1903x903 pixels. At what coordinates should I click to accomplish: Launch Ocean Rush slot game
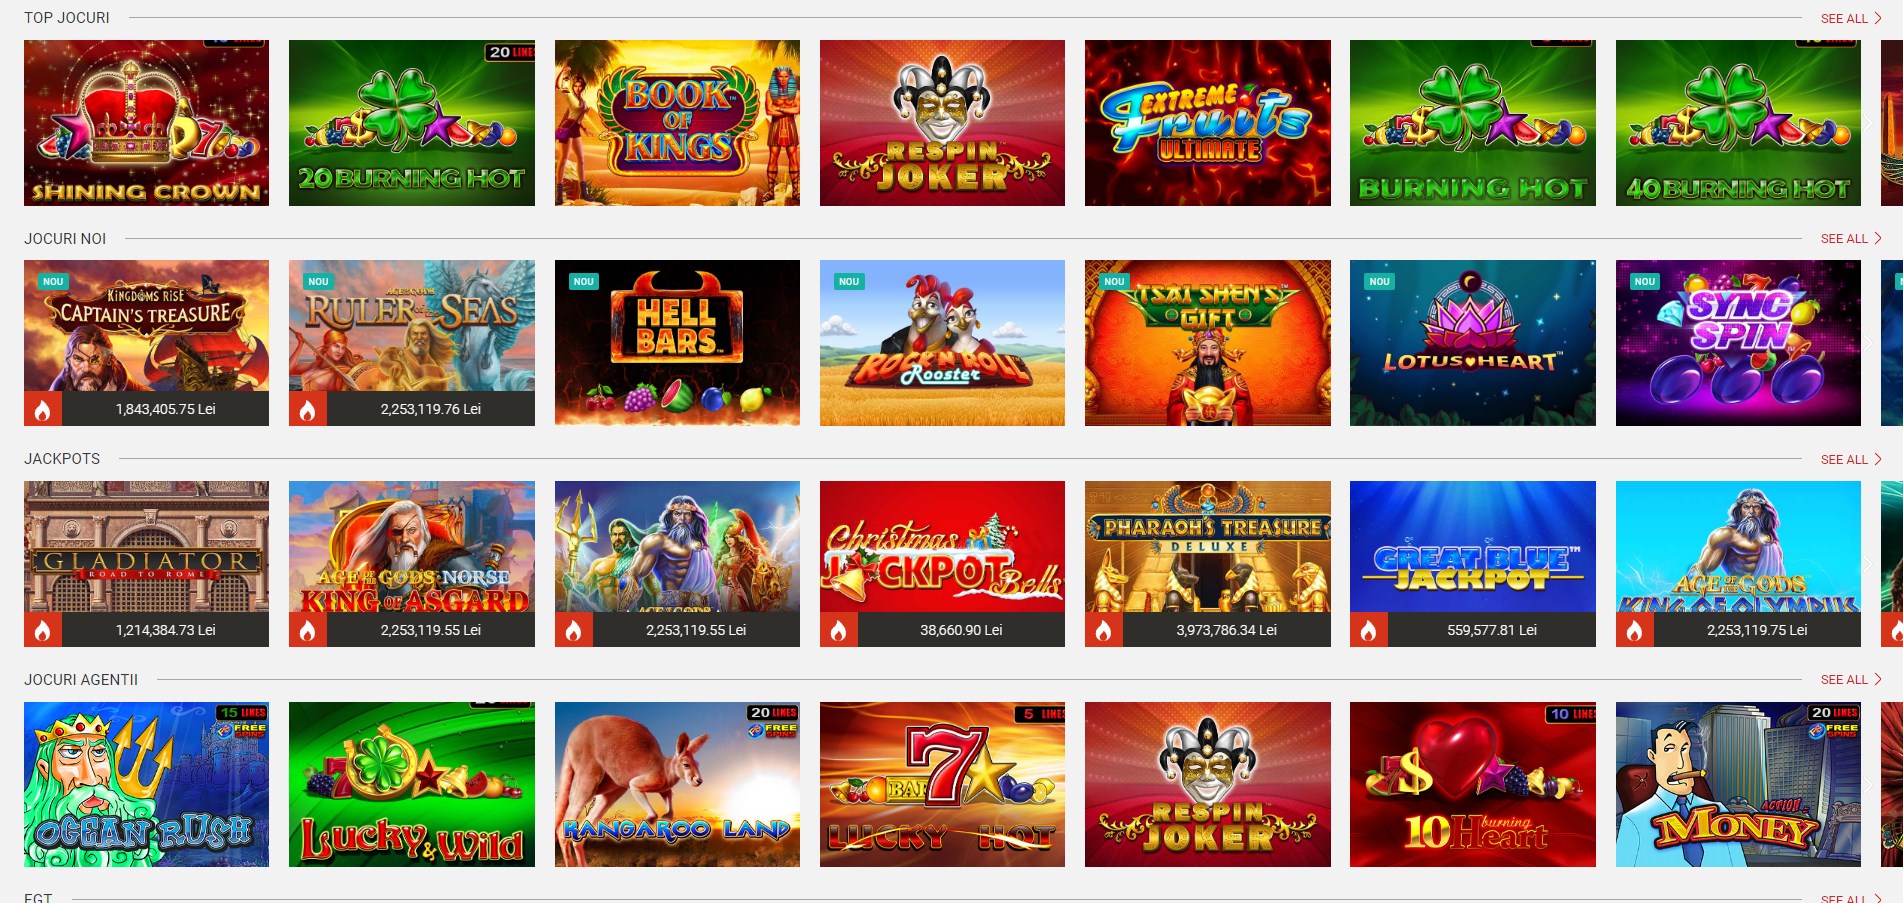point(146,784)
